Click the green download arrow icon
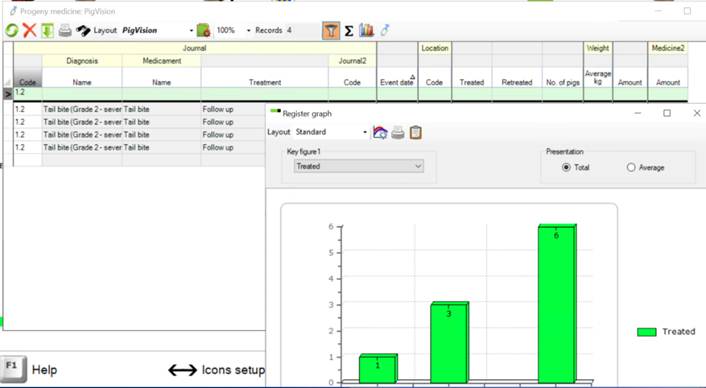The width and height of the screenshot is (706, 388). [47, 31]
